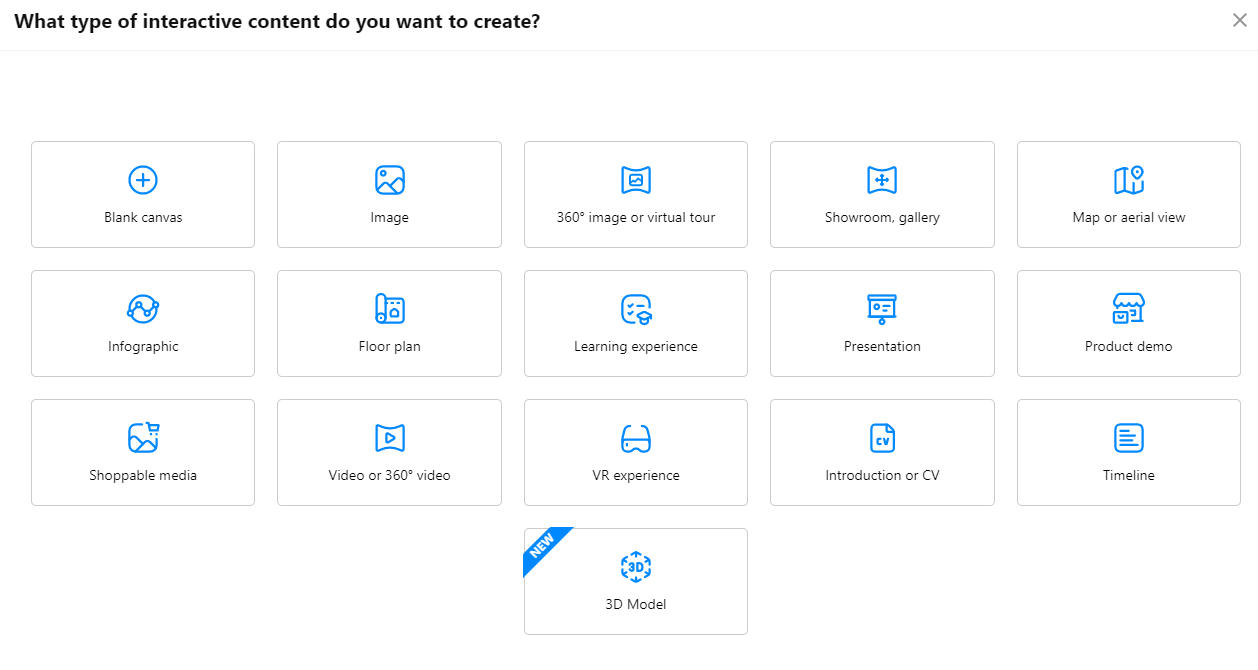Pick the Showroom, gallery icon
1258x670 pixels.
pyautogui.click(x=882, y=180)
